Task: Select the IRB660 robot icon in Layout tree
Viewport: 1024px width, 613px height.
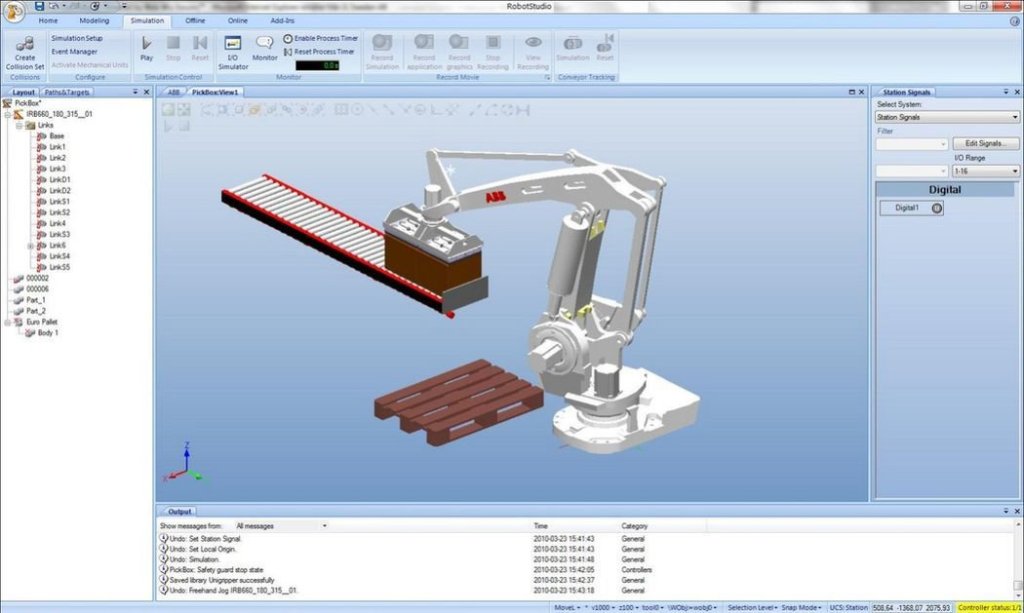Action: (x=19, y=114)
